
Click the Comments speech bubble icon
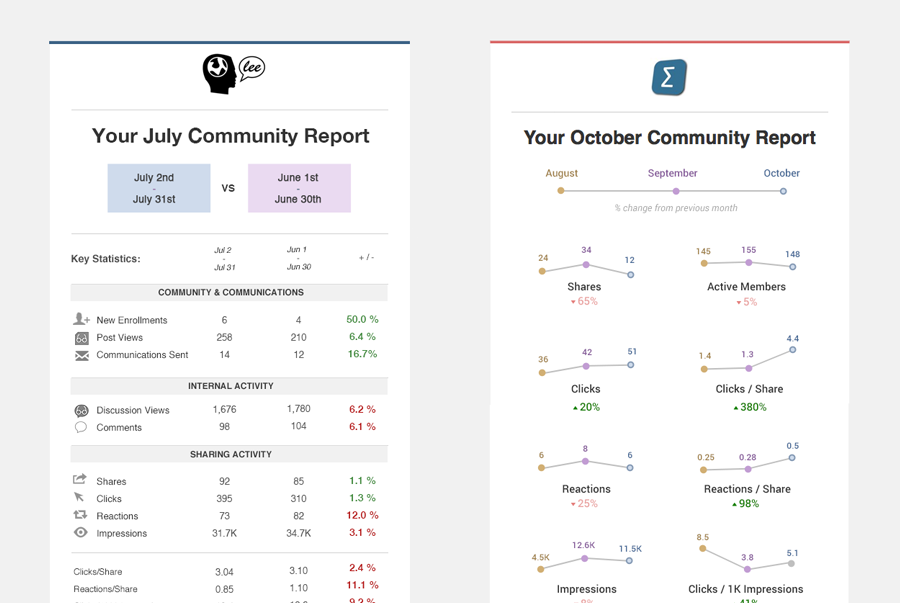tap(81, 427)
